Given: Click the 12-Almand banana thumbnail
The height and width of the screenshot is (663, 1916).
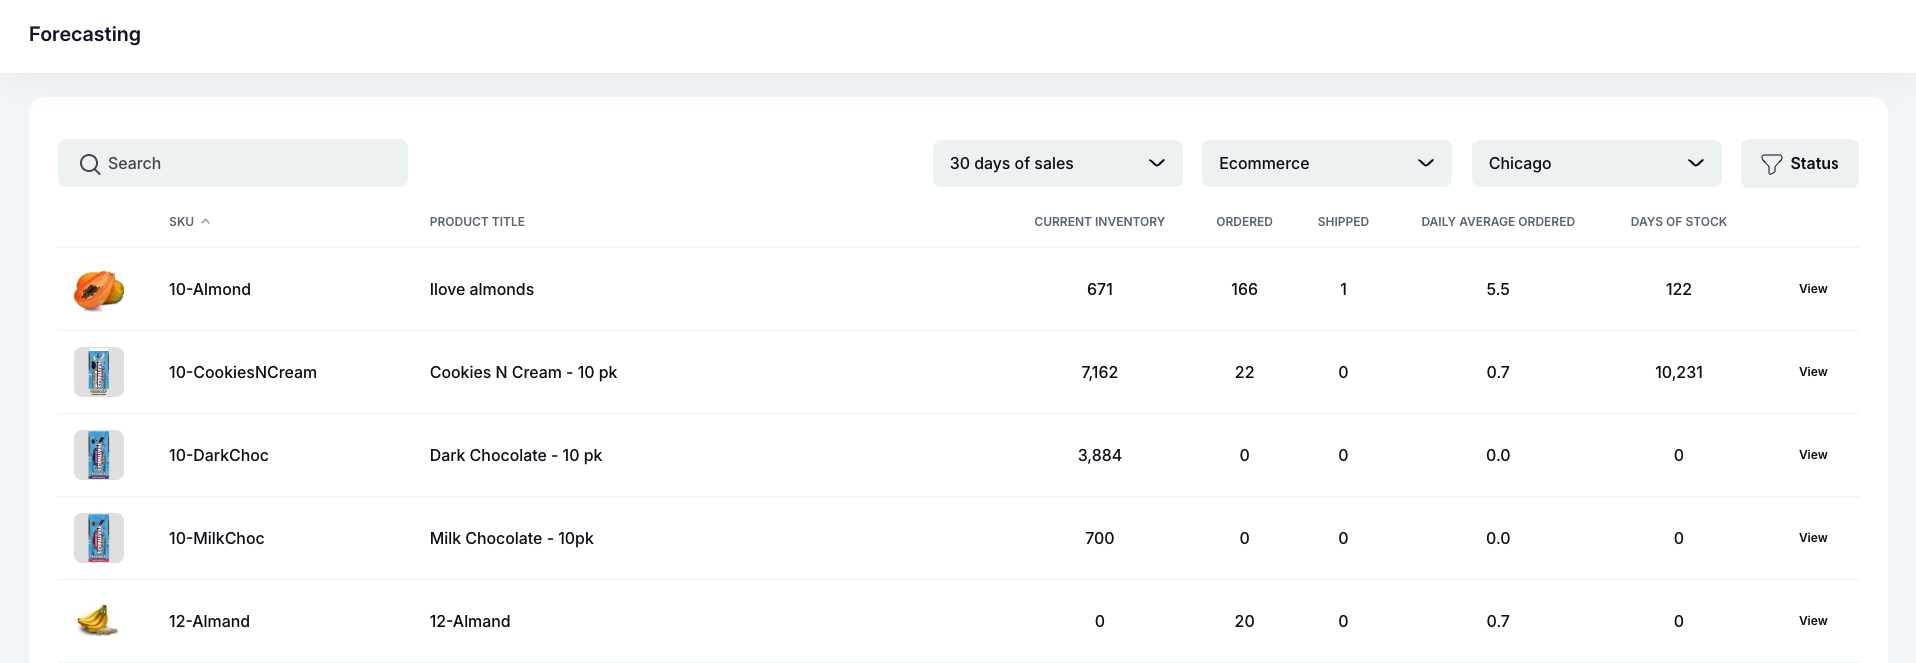Looking at the screenshot, I should click(x=99, y=621).
